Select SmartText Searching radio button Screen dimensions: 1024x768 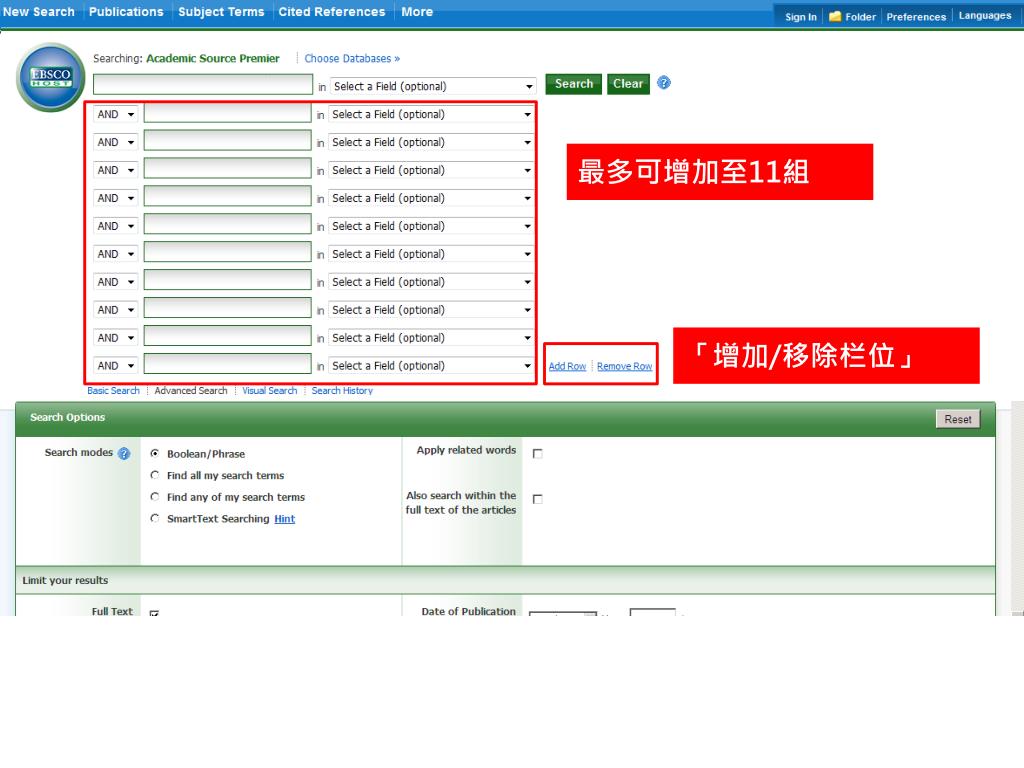click(155, 519)
